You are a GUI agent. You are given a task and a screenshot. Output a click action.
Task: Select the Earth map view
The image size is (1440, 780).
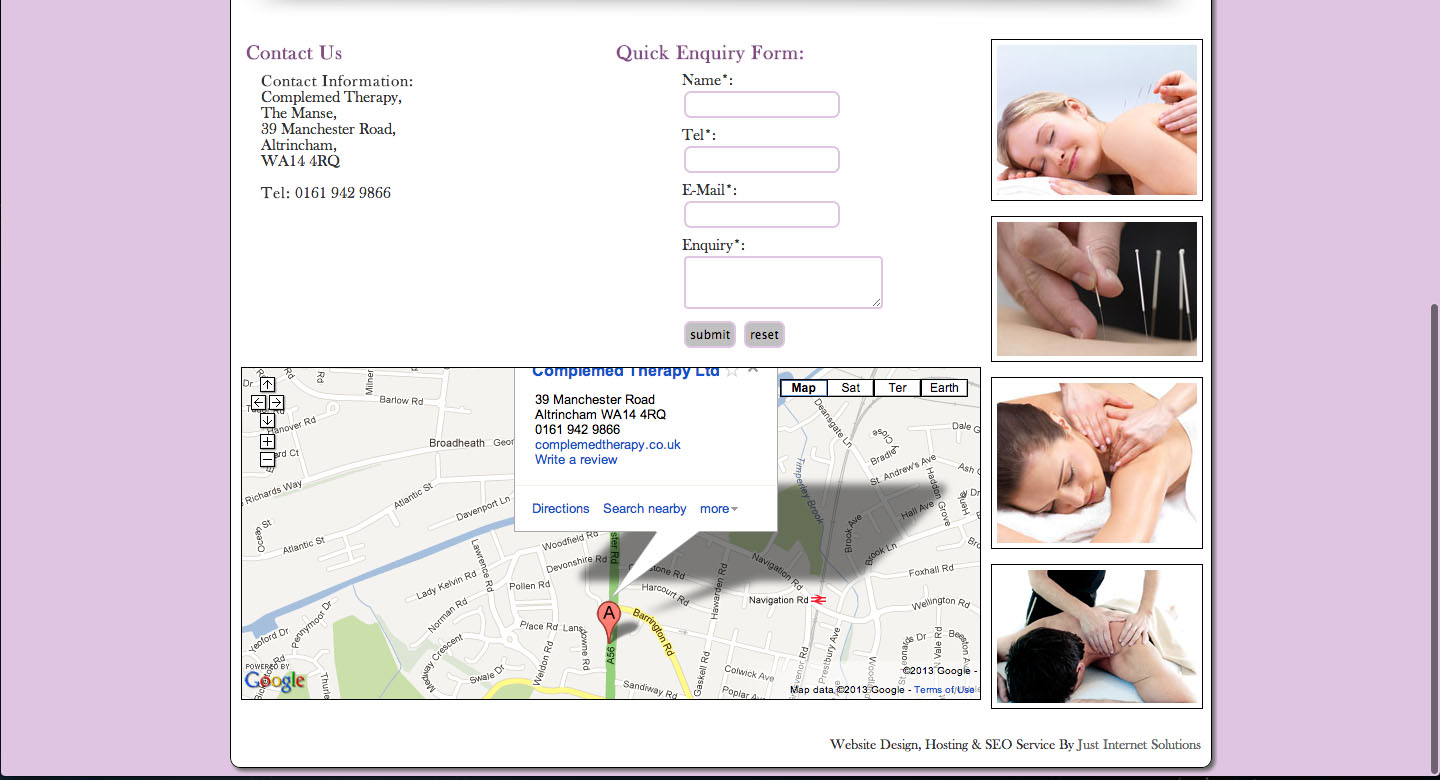tap(943, 388)
